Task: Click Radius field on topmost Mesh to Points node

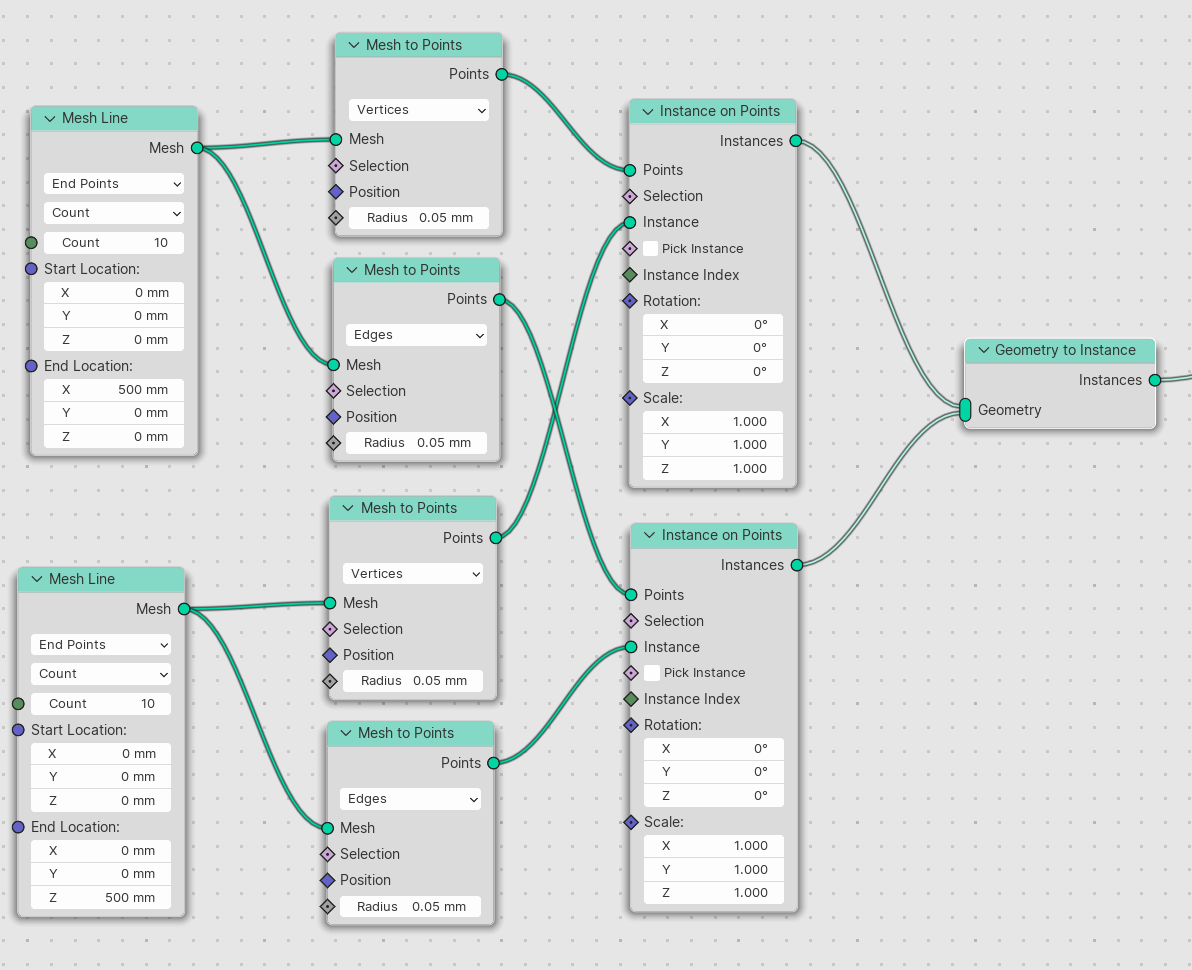Action: (x=419, y=218)
